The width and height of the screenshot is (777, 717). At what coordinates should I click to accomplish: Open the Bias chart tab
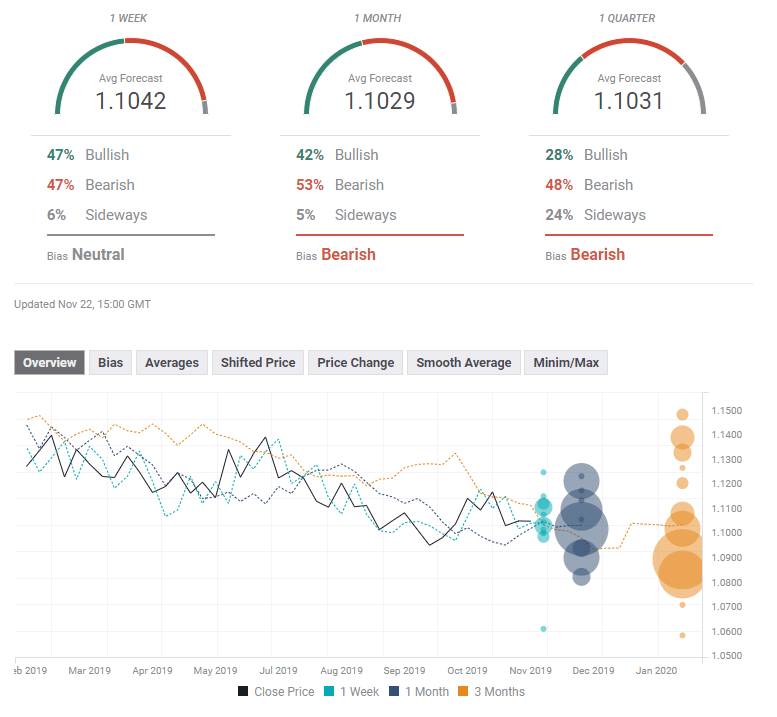point(111,363)
